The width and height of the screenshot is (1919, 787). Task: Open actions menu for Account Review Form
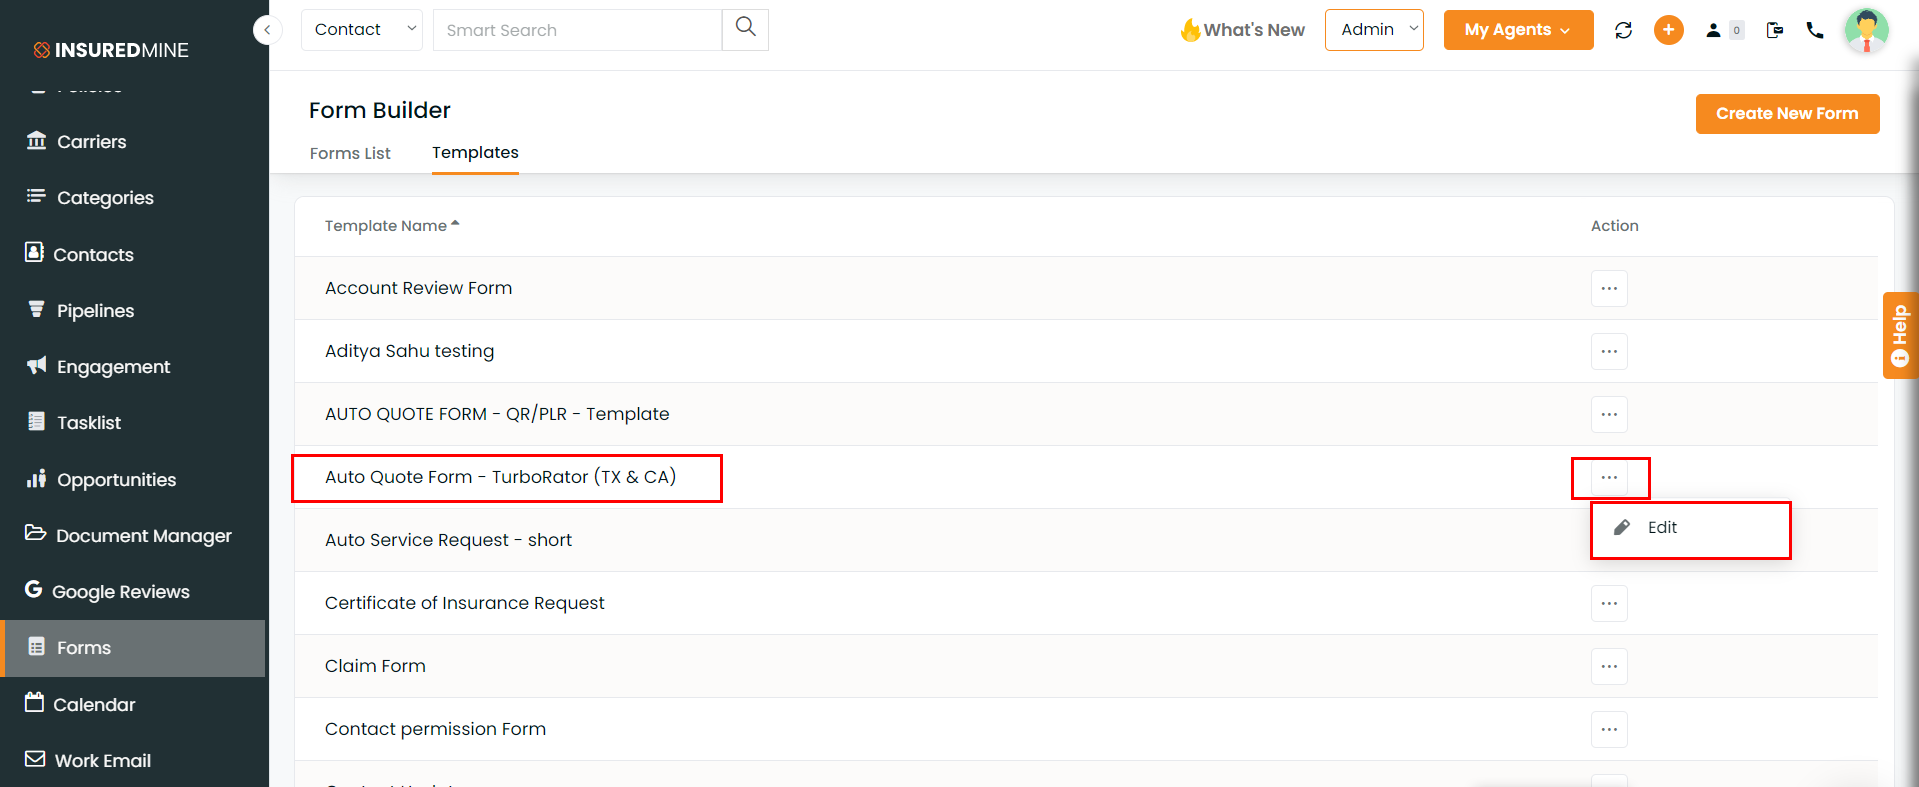(x=1609, y=289)
